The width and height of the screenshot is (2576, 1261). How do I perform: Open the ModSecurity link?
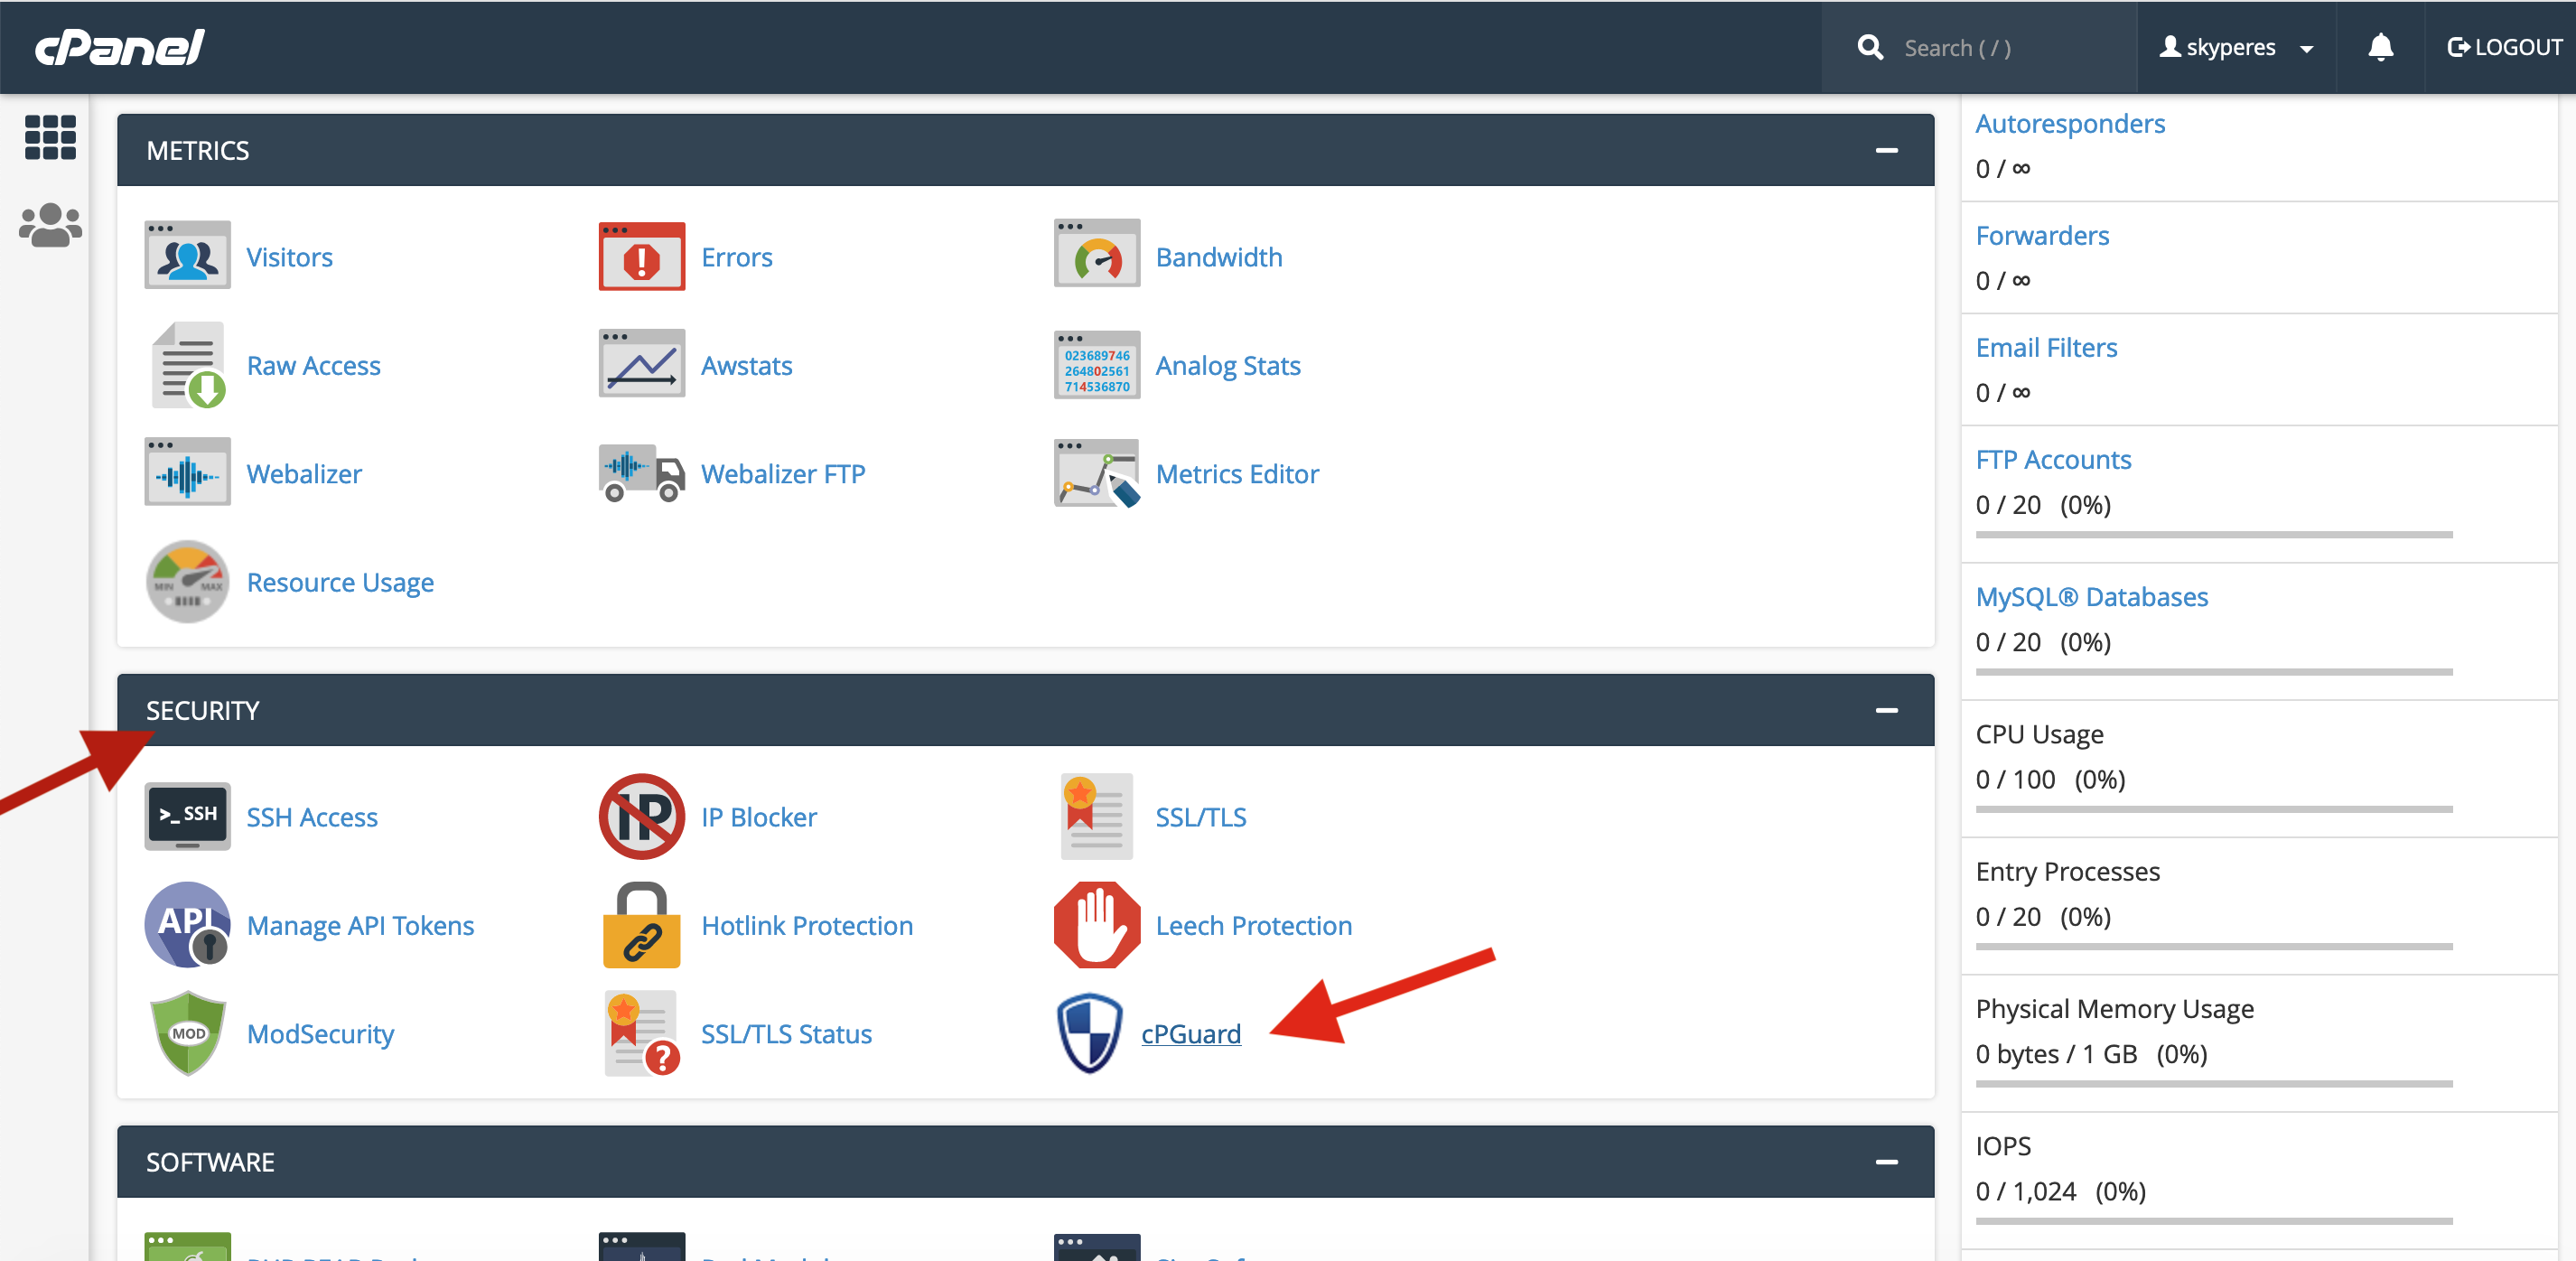click(x=320, y=1034)
